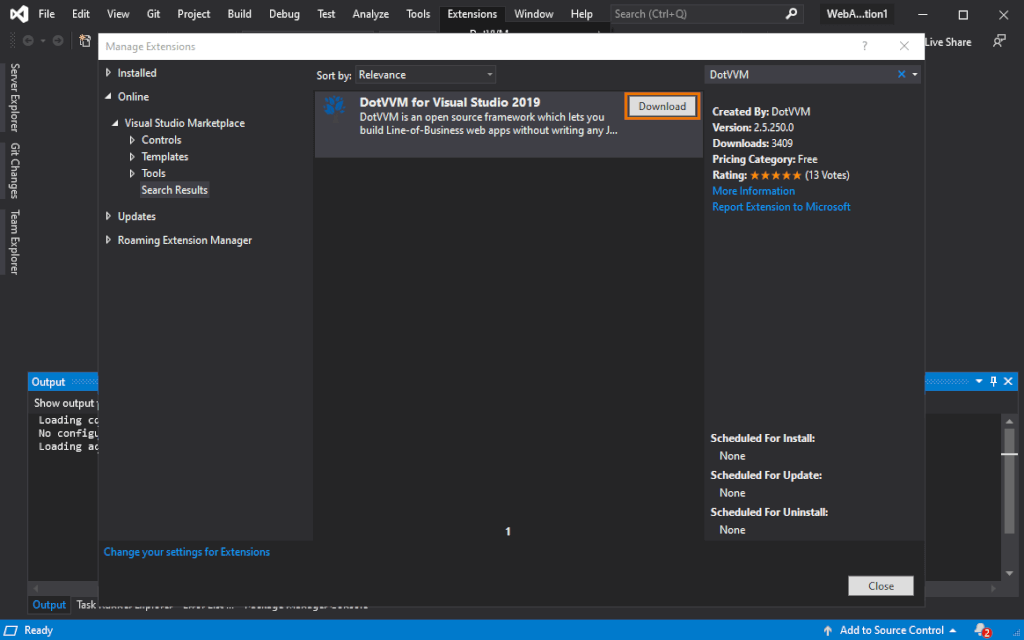This screenshot has height=640, width=1024.
Task: Pin the Output panel with the pushpin icon
Action: [993, 382]
